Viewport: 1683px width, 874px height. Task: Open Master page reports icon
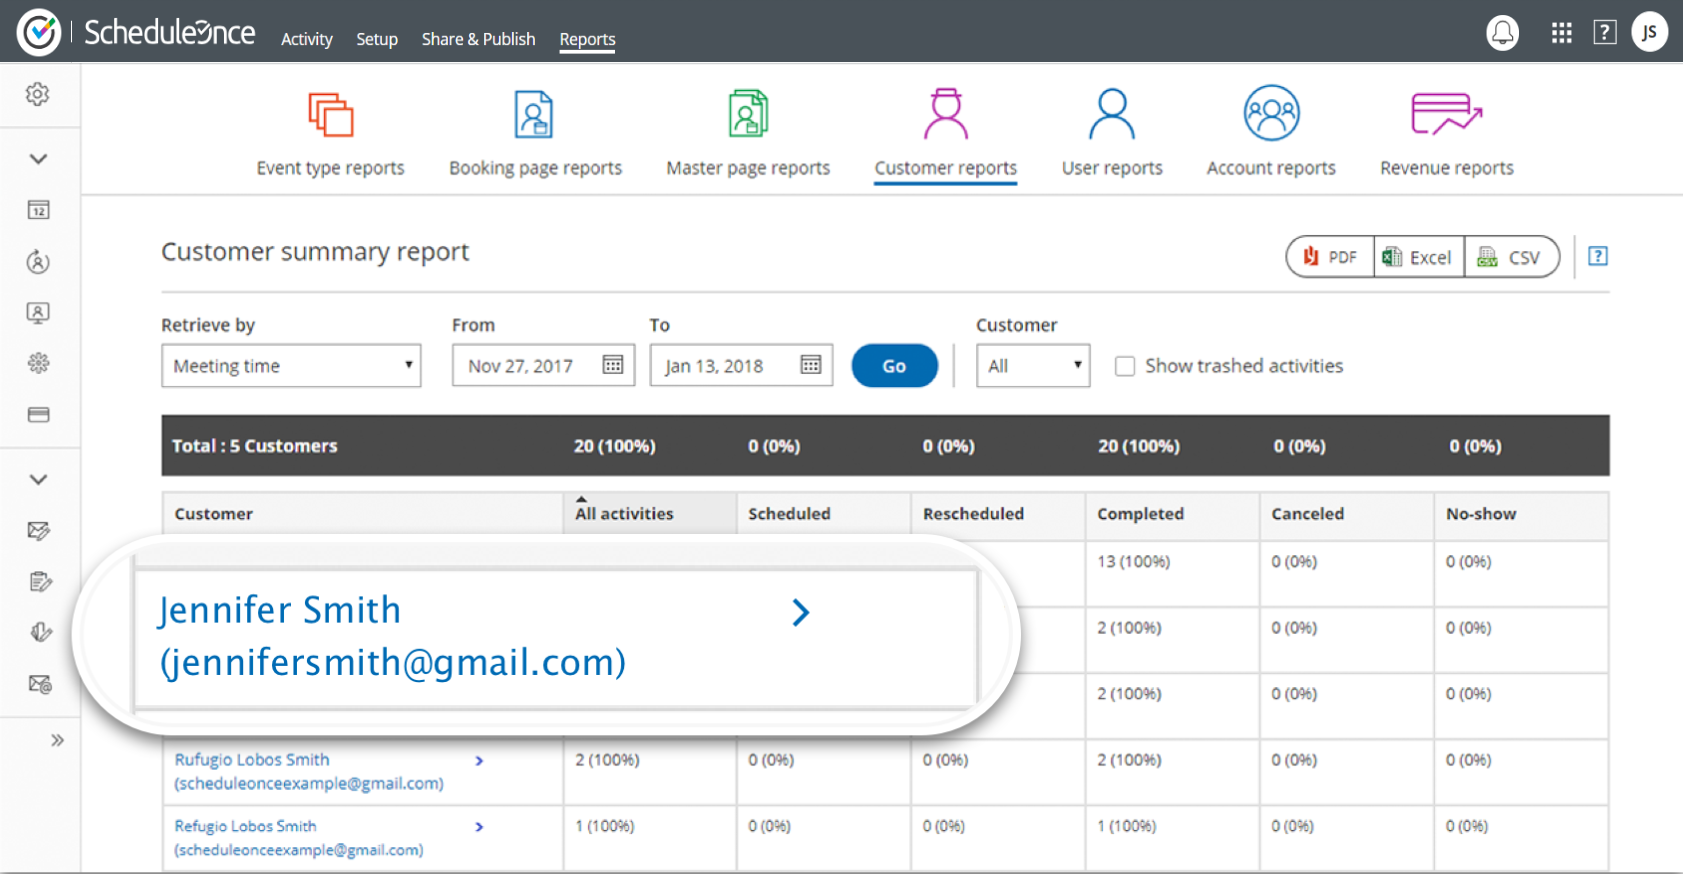748,115
